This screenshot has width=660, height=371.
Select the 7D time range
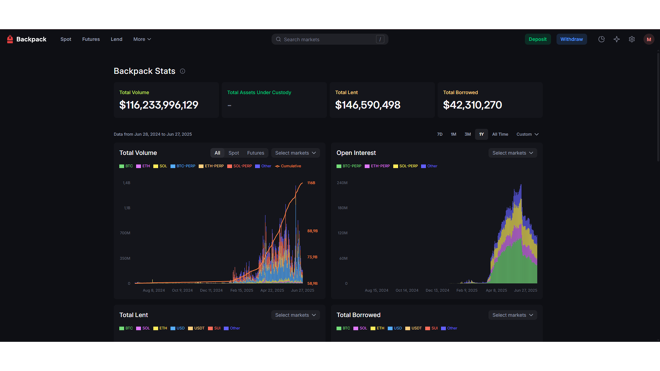coord(439,134)
